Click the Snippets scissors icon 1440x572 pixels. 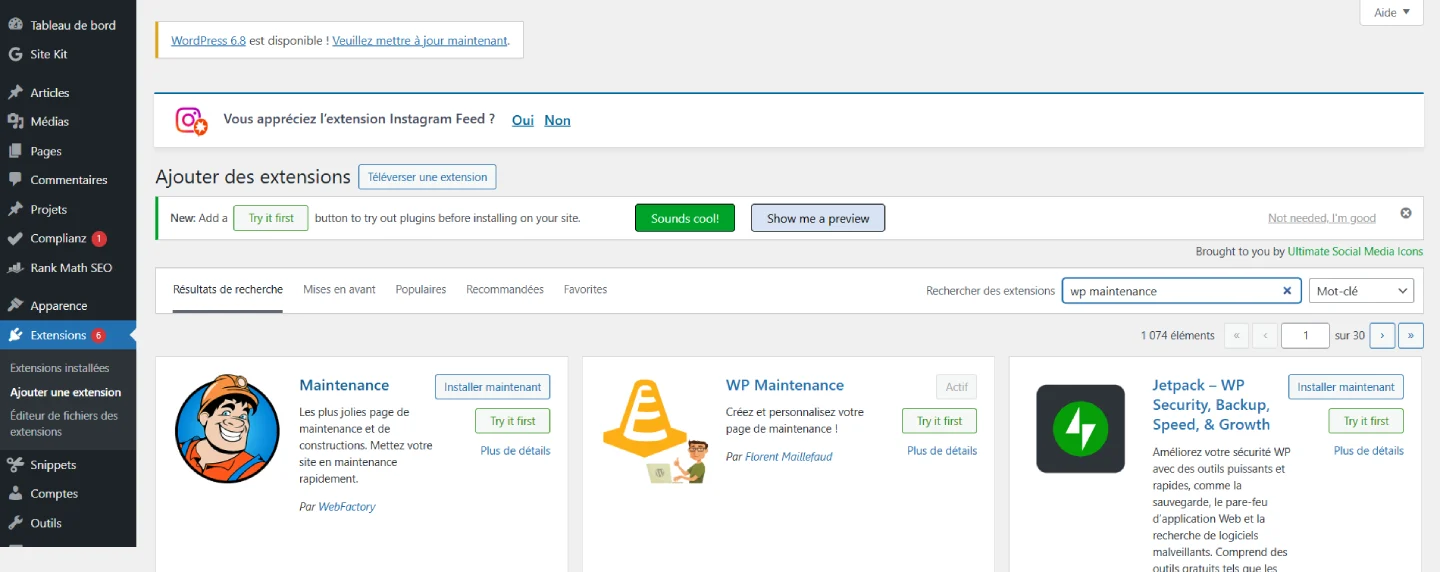(x=15, y=464)
